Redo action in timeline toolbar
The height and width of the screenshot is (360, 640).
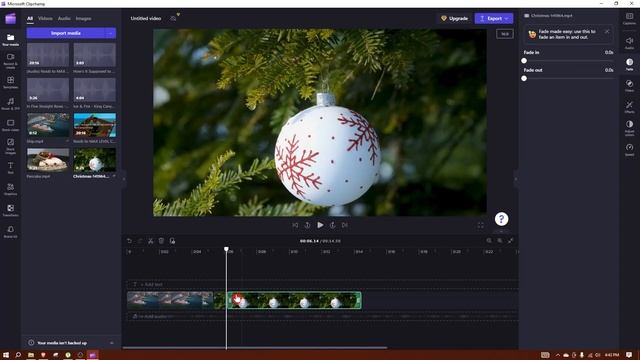click(x=140, y=241)
